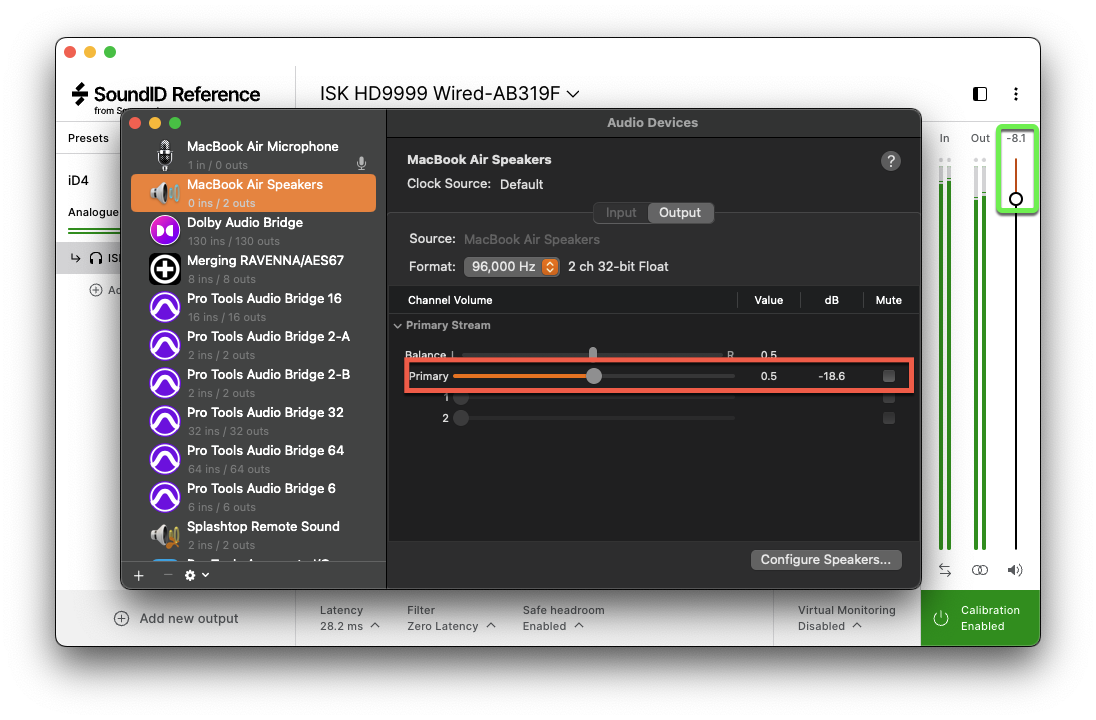Click the SoundID output gain slider knob
The height and width of the screenshot is (720, 1096).
point(1016,199)
